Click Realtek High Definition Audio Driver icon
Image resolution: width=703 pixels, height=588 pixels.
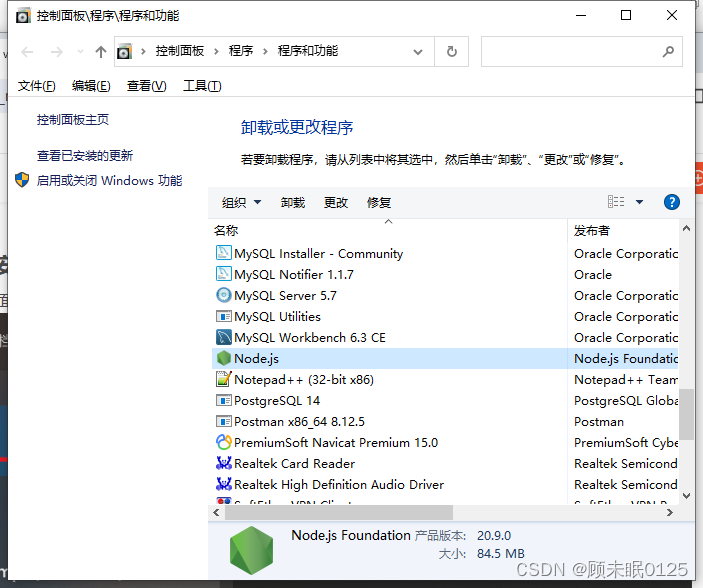223,484
